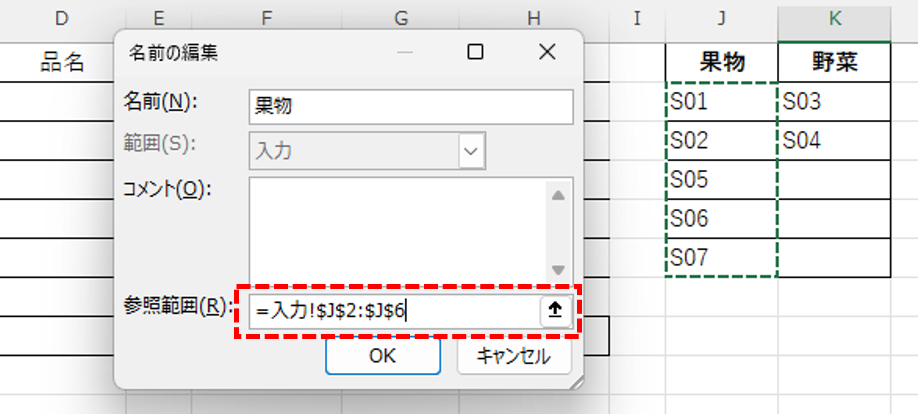This screenshot has height=414, width=918.
Task: Click the 参照範囲 formula input field
Action: tap(393, 311)
